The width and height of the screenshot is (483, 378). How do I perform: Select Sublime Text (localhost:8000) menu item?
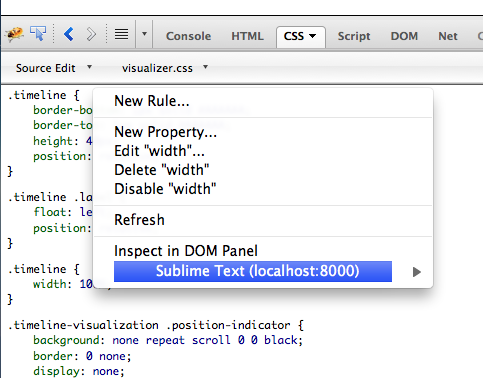(253, 271)
